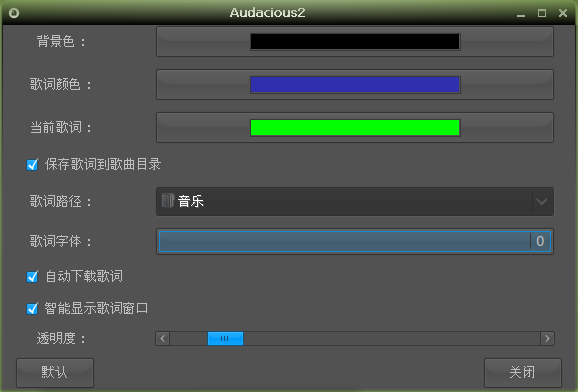Close the Audacious2 window

563,13
